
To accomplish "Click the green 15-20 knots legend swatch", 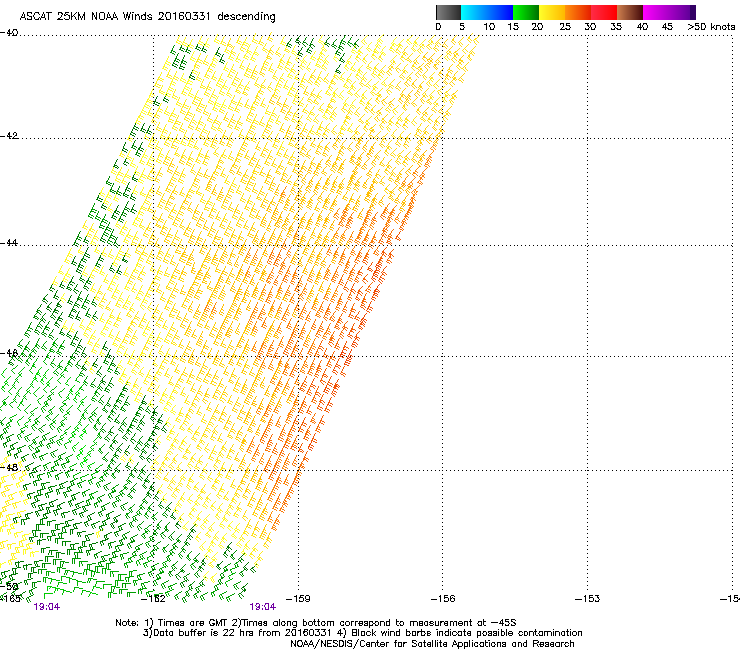I will coord(526,12).
